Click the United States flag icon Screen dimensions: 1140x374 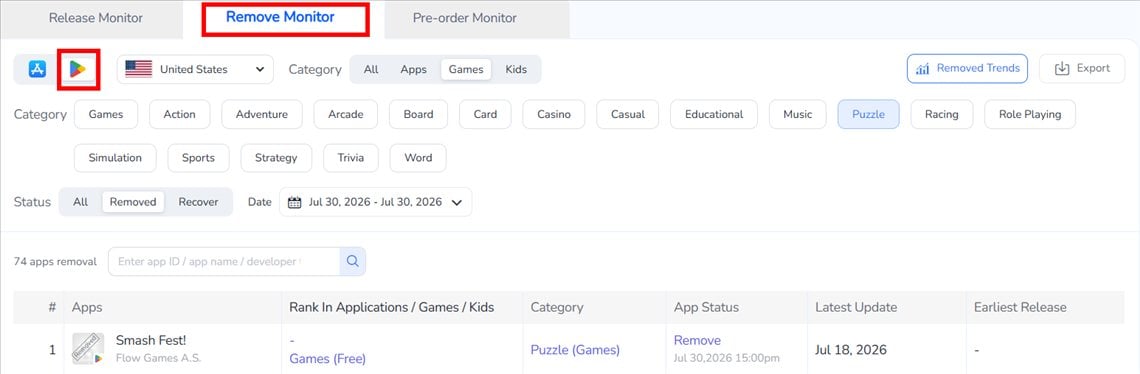pyautogui.click(x=139, y=69)
